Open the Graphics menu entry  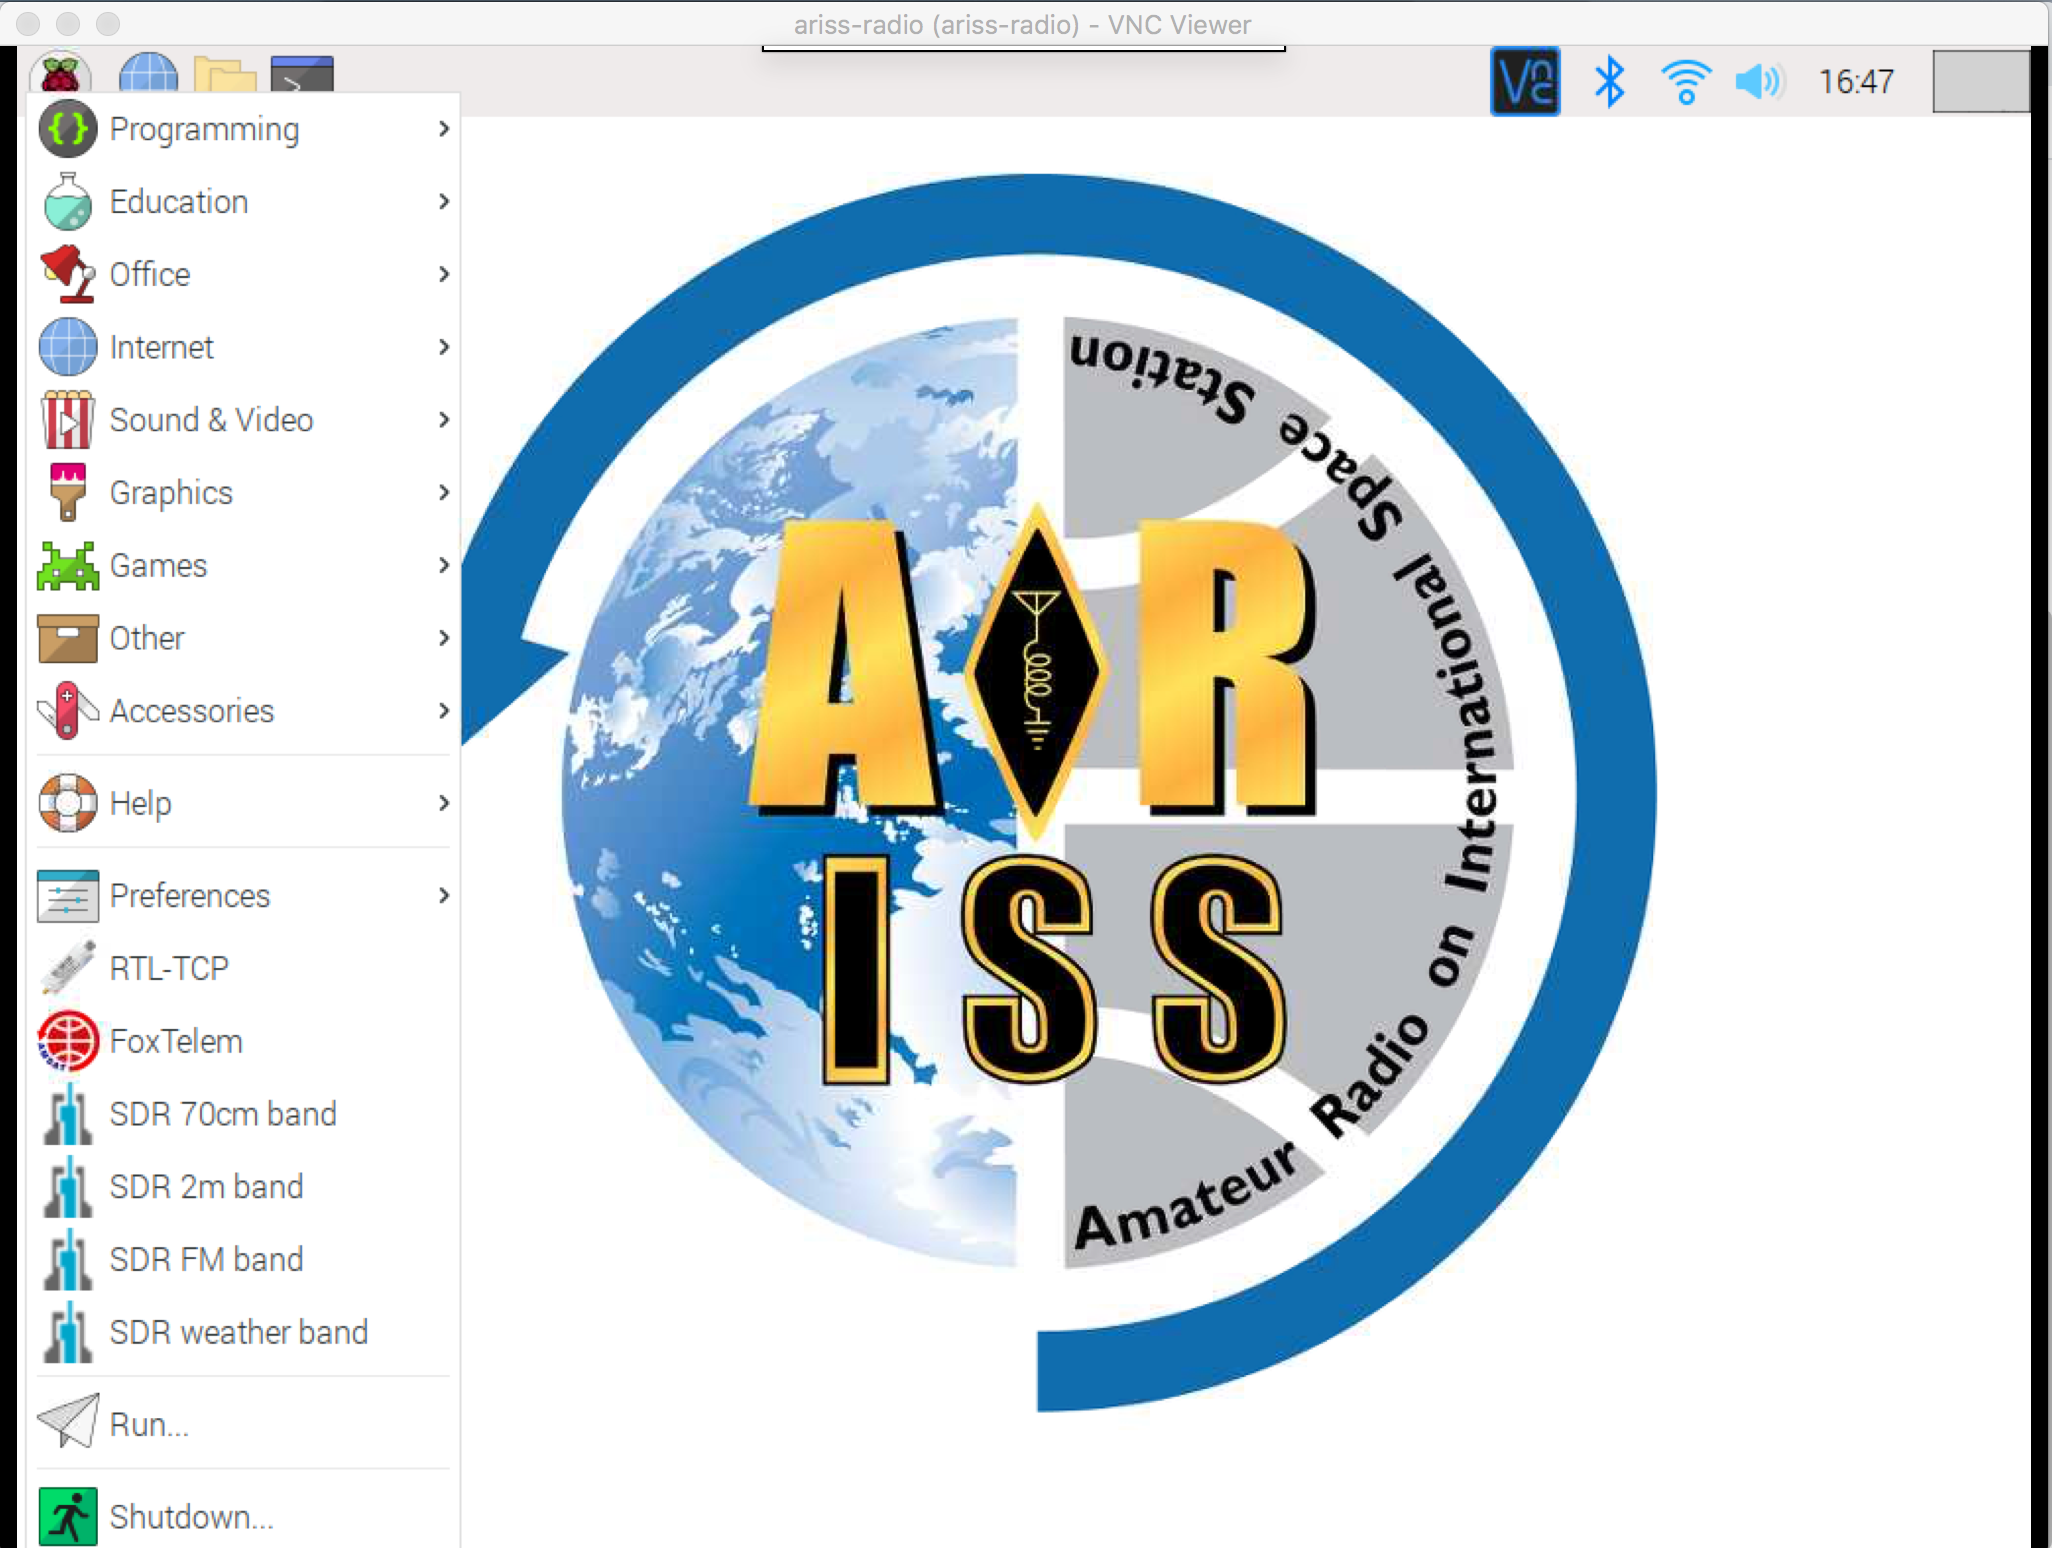coord(244,492)
